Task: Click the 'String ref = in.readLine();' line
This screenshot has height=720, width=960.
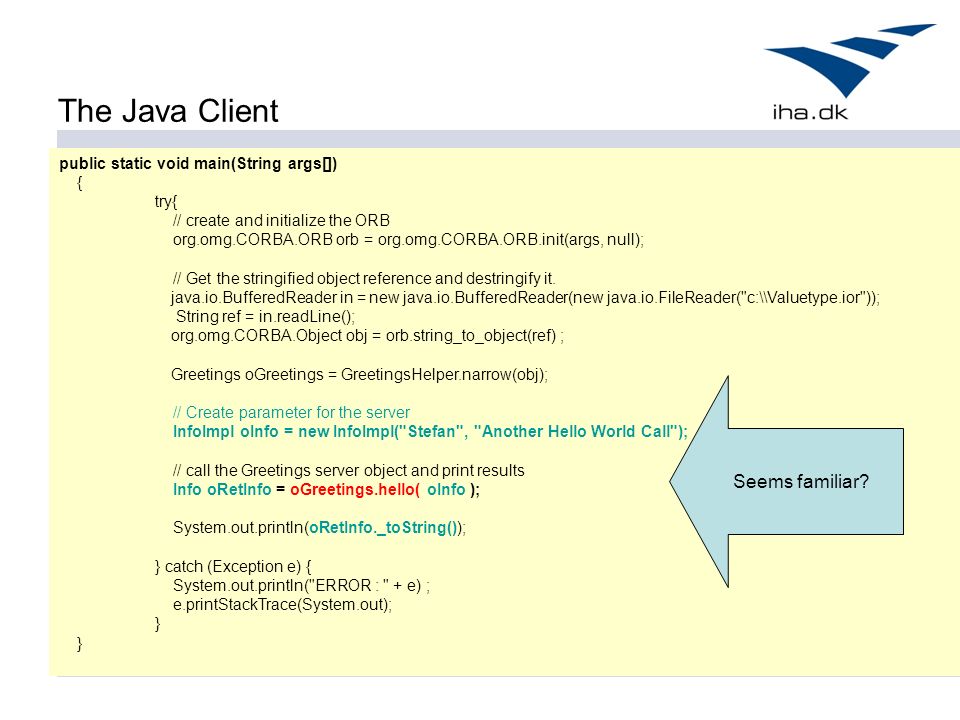Action: 265,317
